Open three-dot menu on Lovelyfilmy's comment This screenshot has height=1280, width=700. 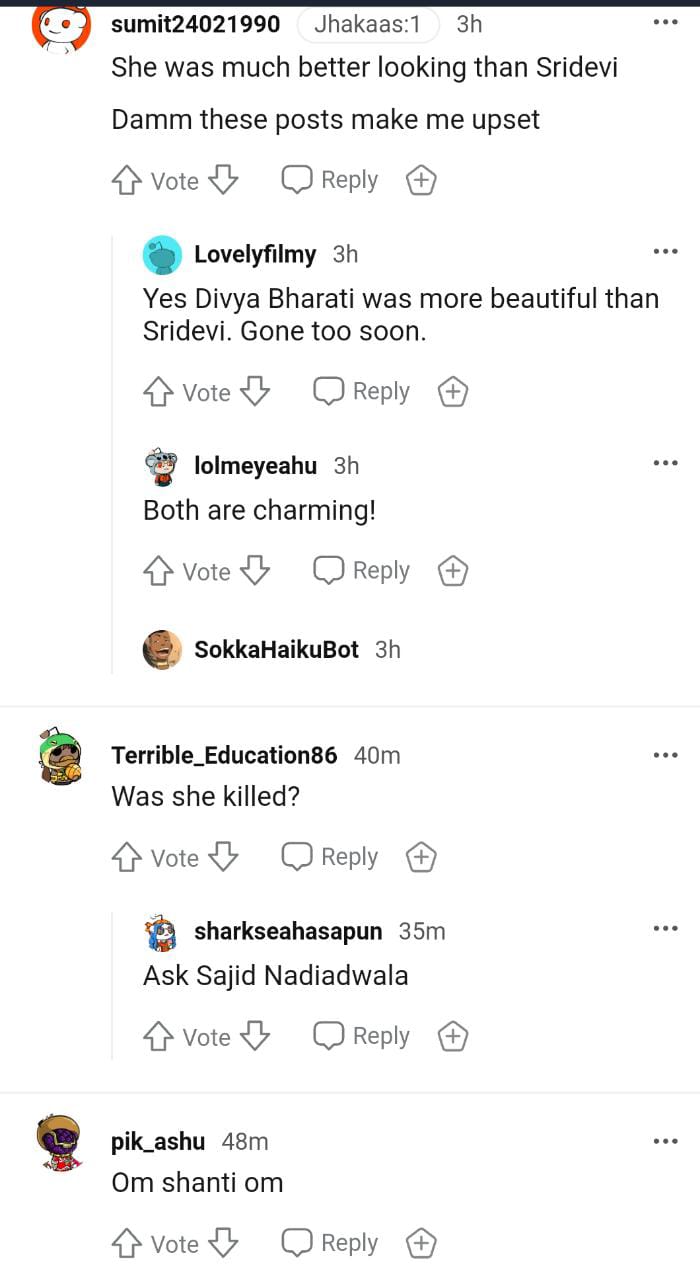[665, 251]
